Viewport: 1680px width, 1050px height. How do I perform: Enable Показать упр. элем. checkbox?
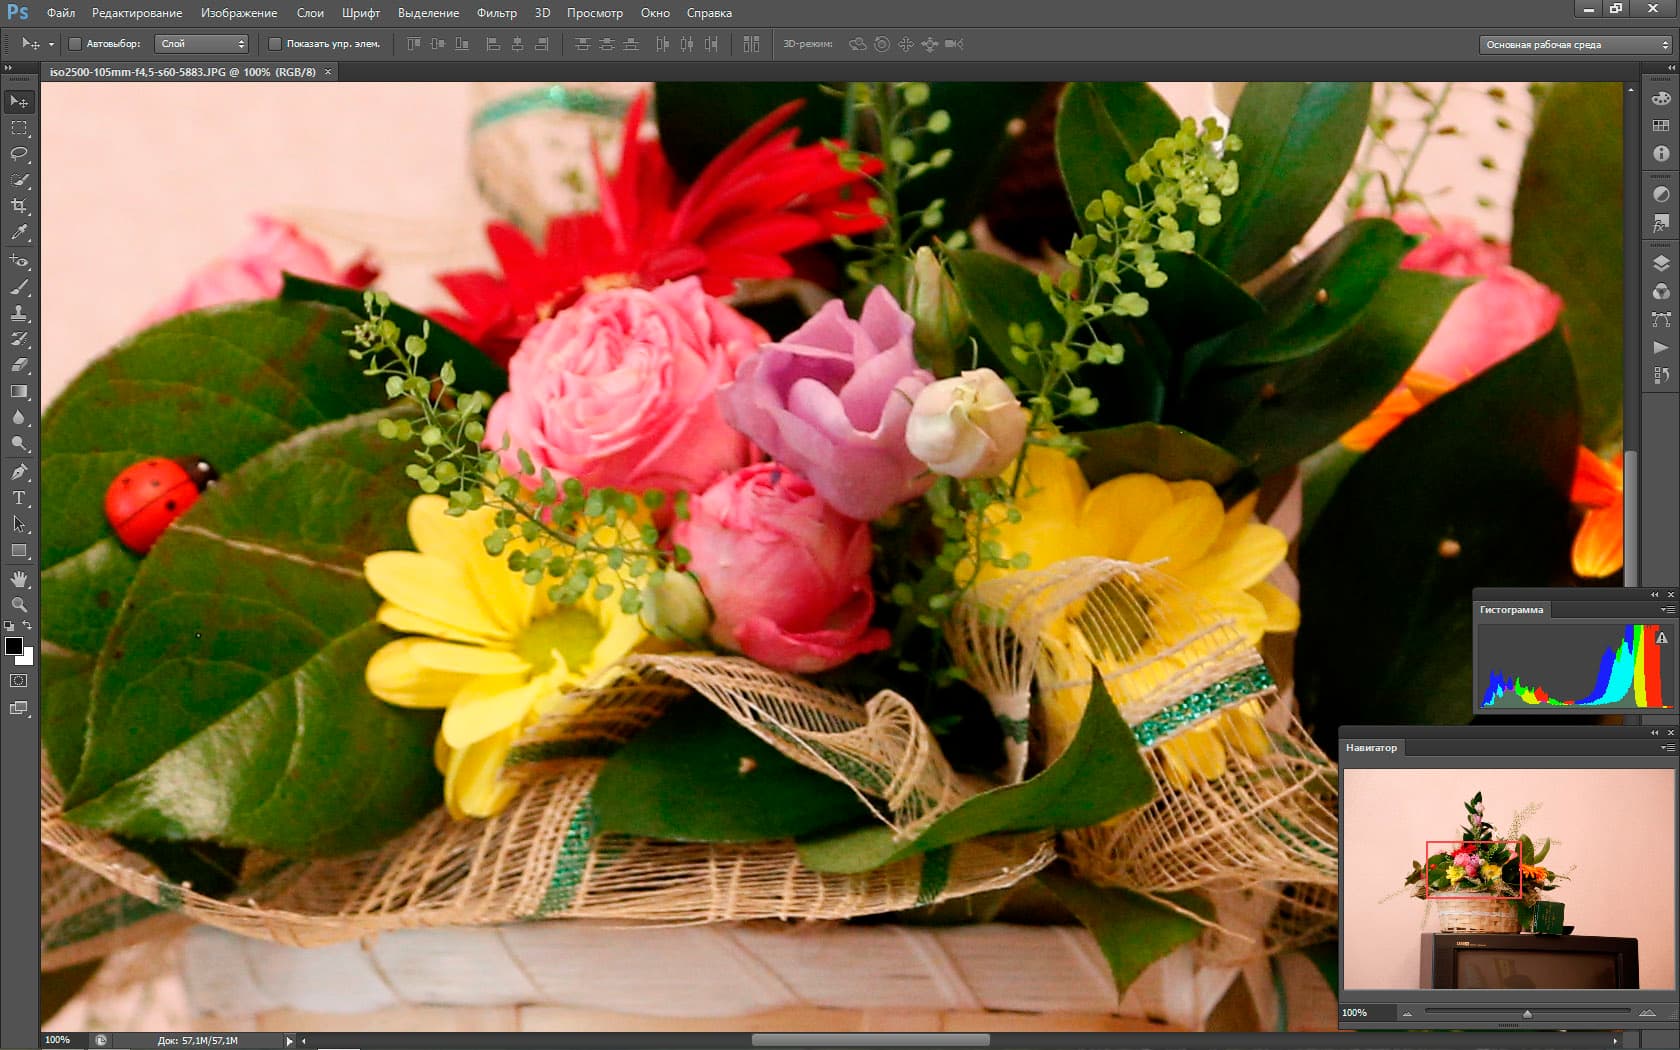[275, 44]
